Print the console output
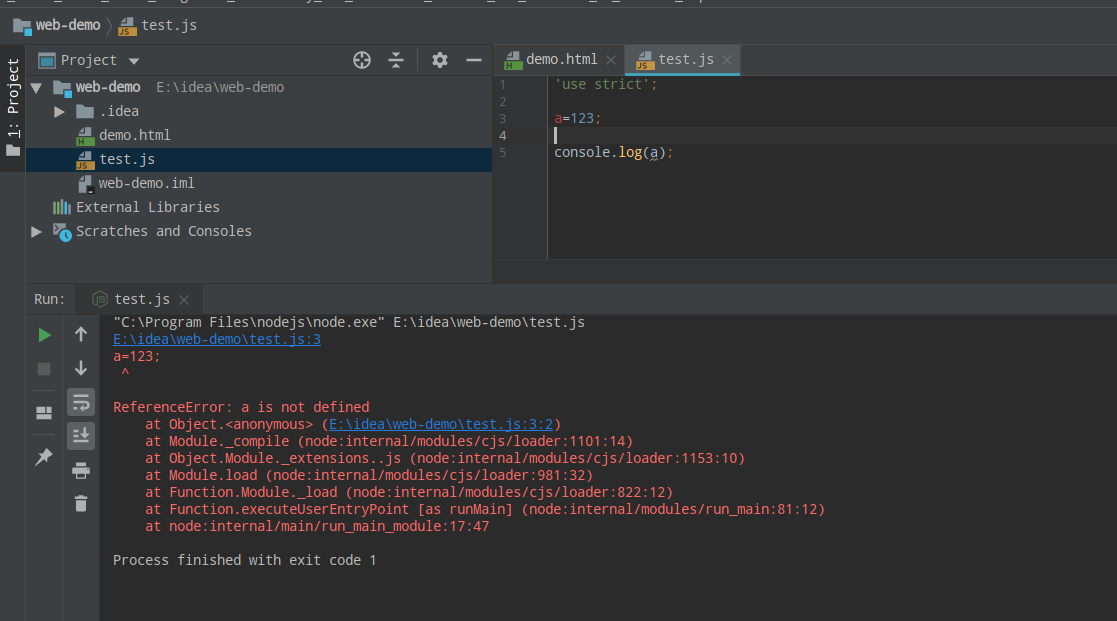This screenshot has height=621, width=1117. tap(81, 470)
